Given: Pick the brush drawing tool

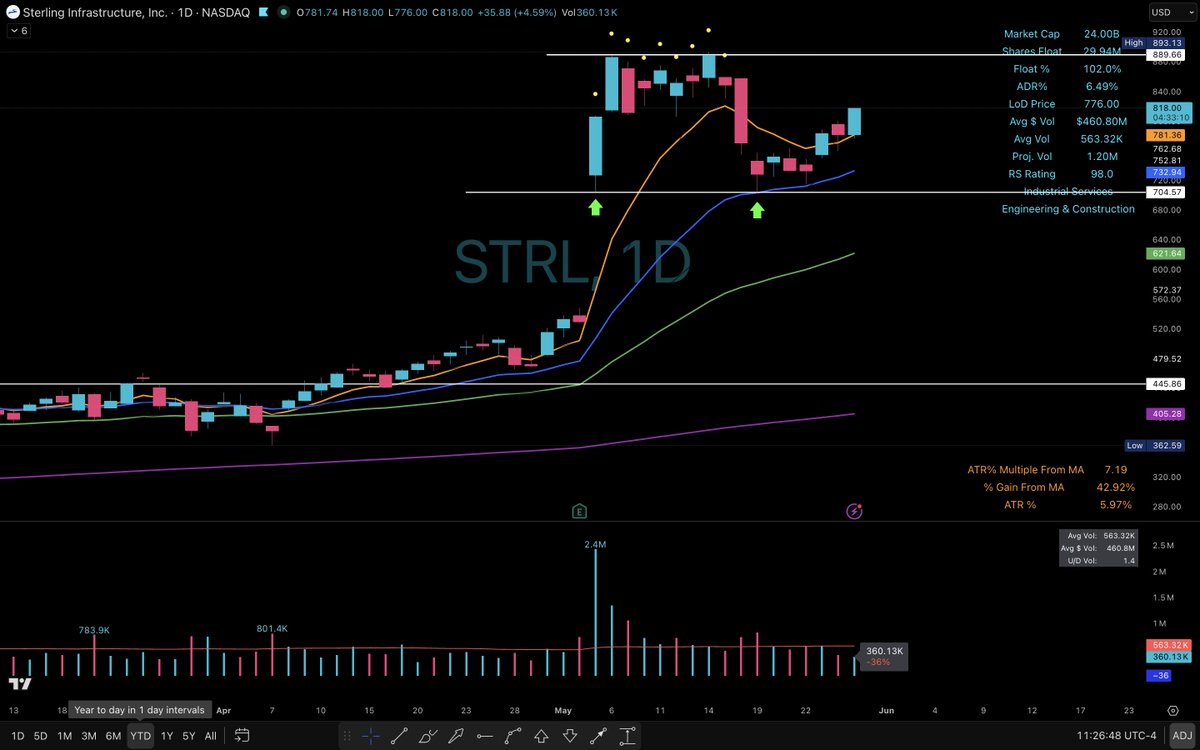Looking at the screenshot, I should pos(428,736).
